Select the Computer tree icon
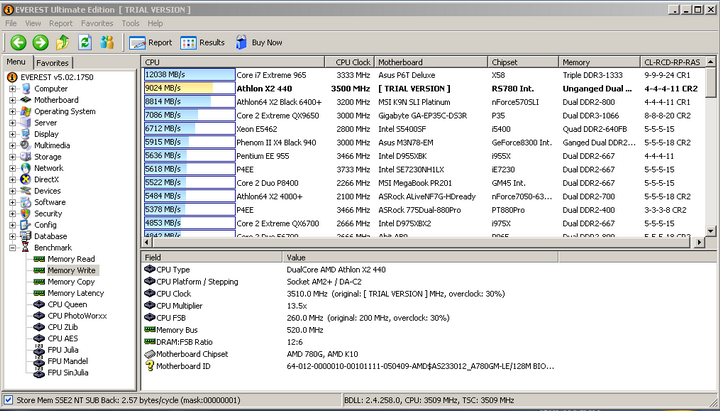This screenshot has width=720, height=411. pos(26,89)
